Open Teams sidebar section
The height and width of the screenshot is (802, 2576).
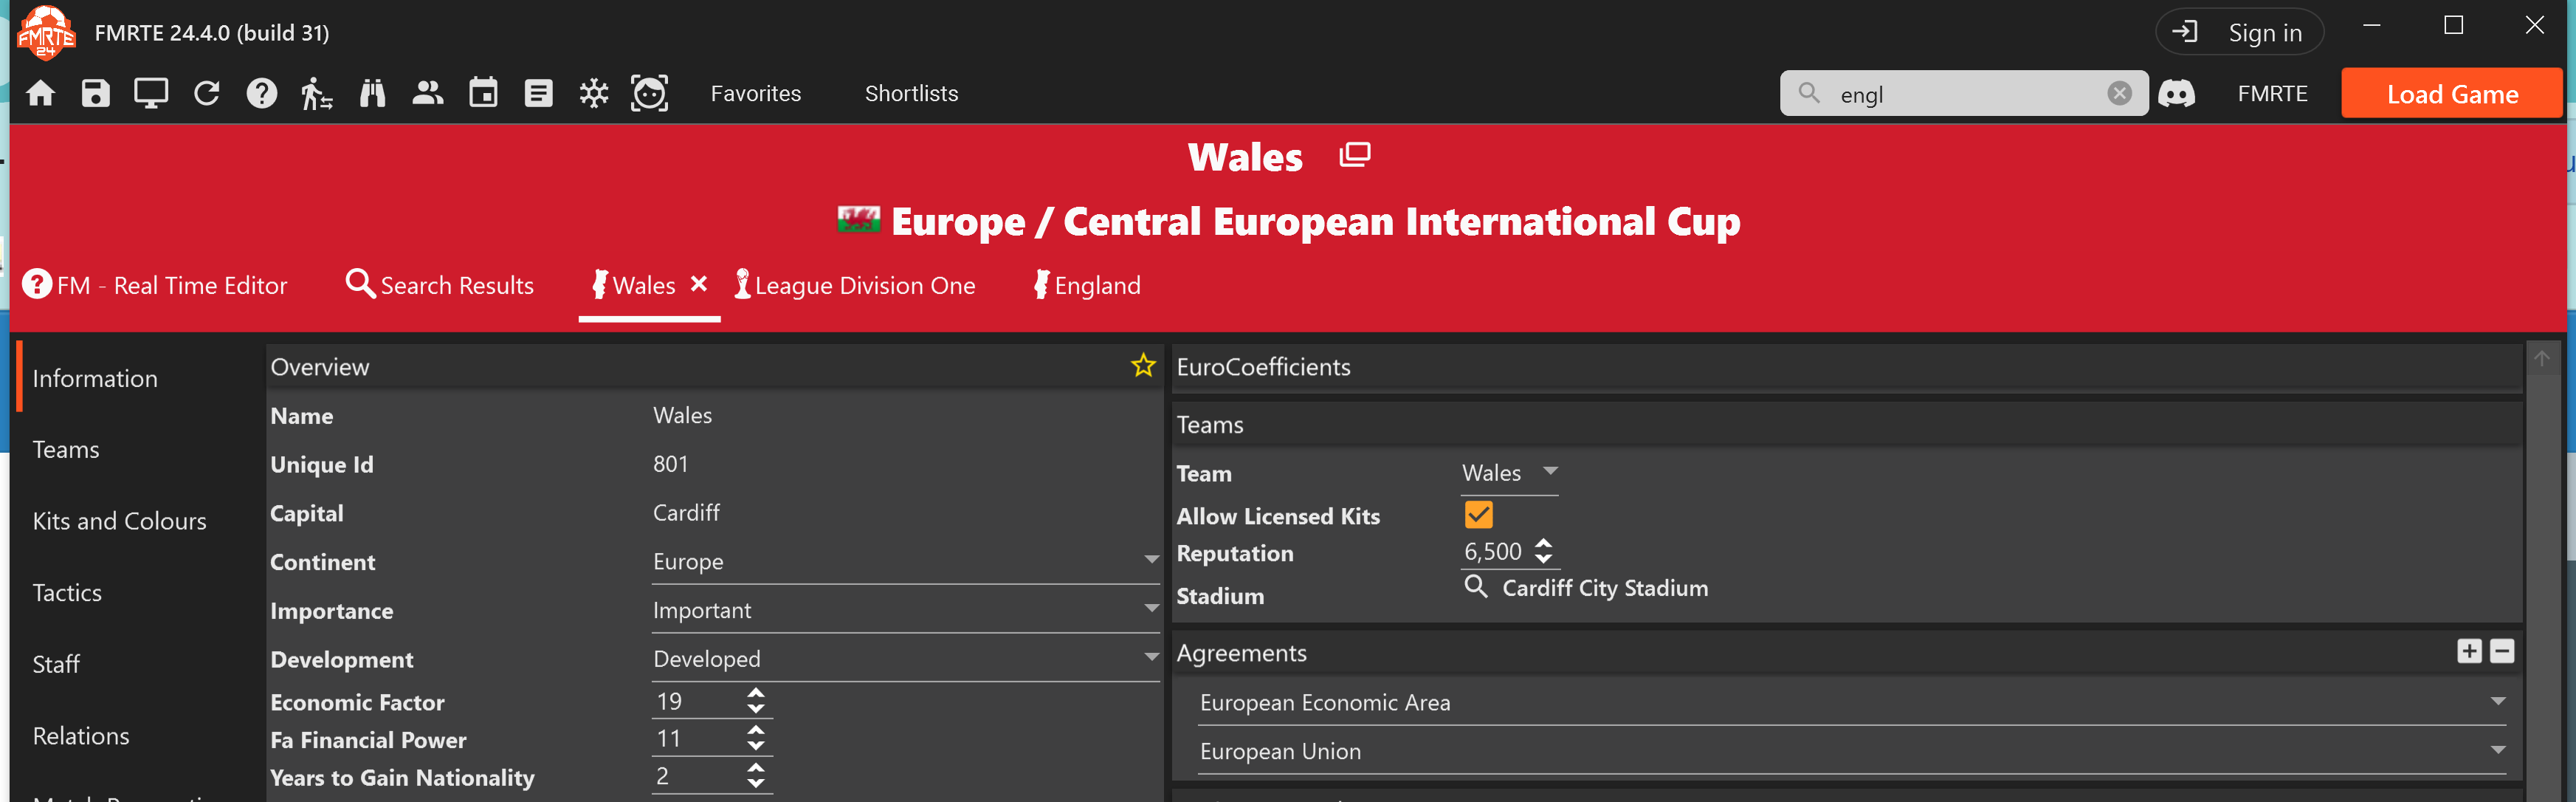pyautogui.click(x=66, y=450)
